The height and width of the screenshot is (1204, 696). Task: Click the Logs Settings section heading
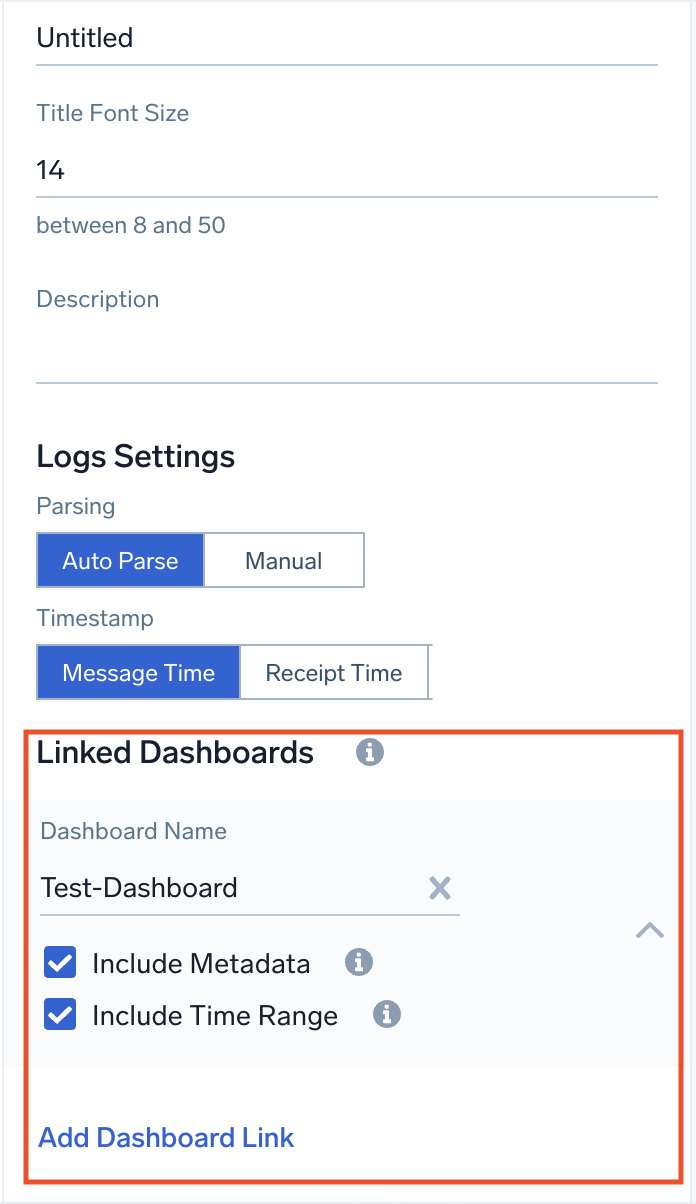135,456
